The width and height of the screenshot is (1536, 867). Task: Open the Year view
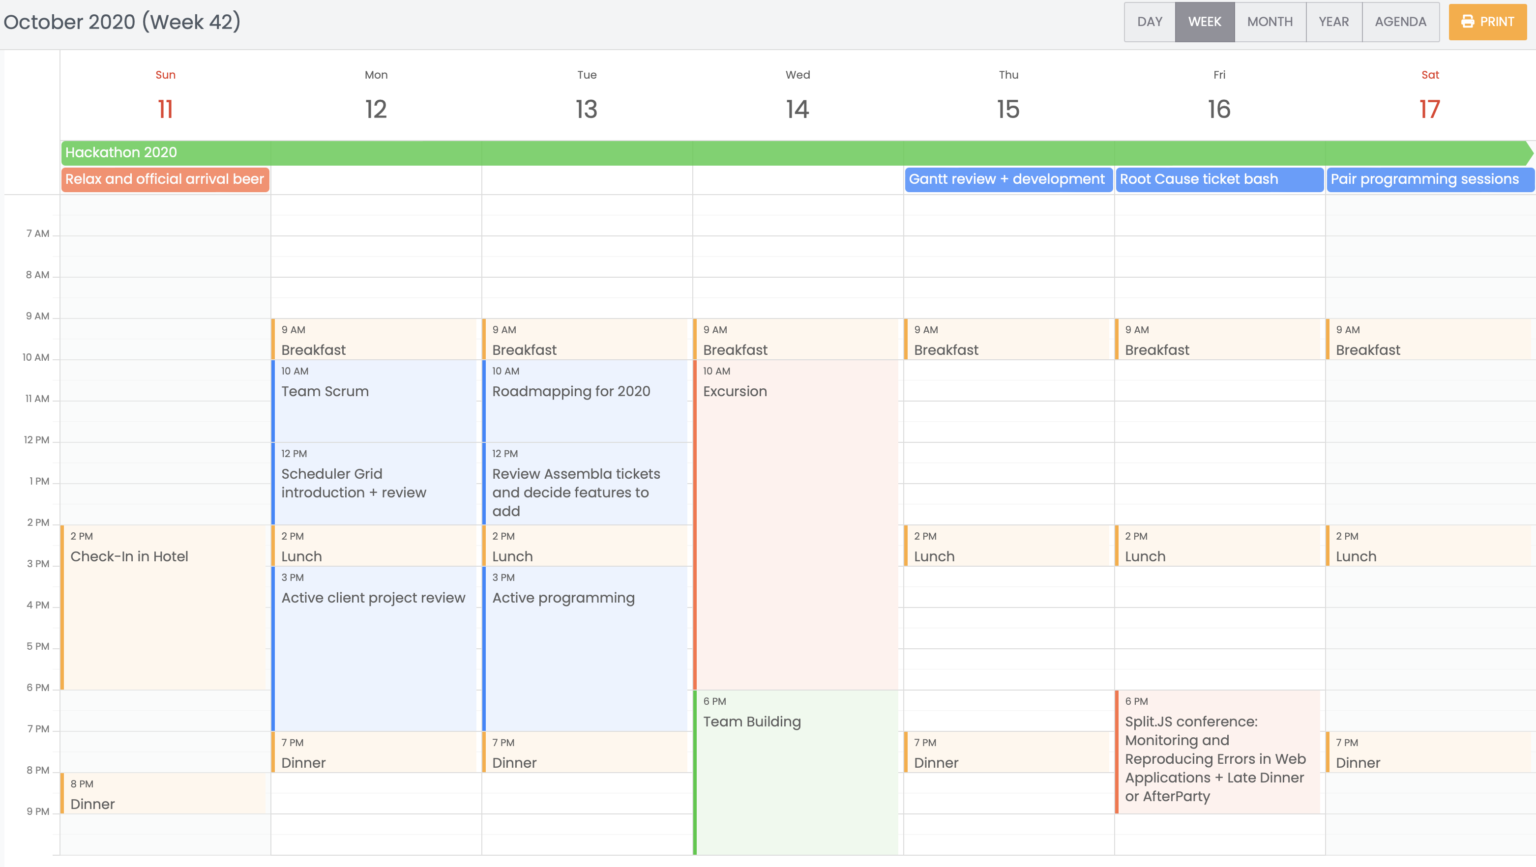(x=1333, y=22)
